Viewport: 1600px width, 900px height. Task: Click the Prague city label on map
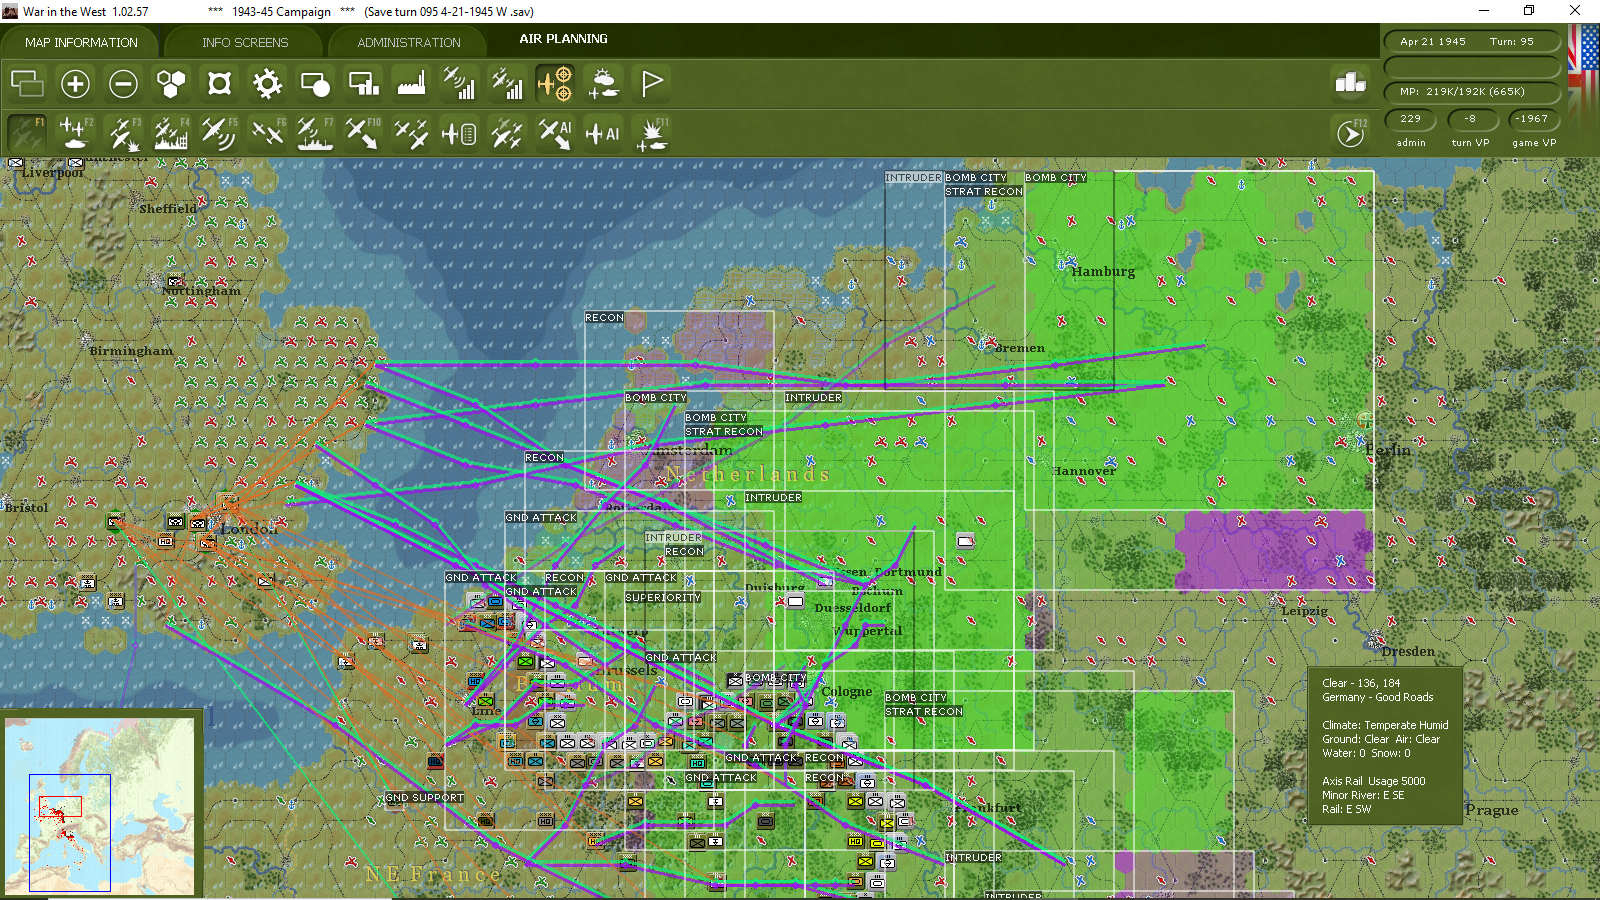tap(1491, 810)
